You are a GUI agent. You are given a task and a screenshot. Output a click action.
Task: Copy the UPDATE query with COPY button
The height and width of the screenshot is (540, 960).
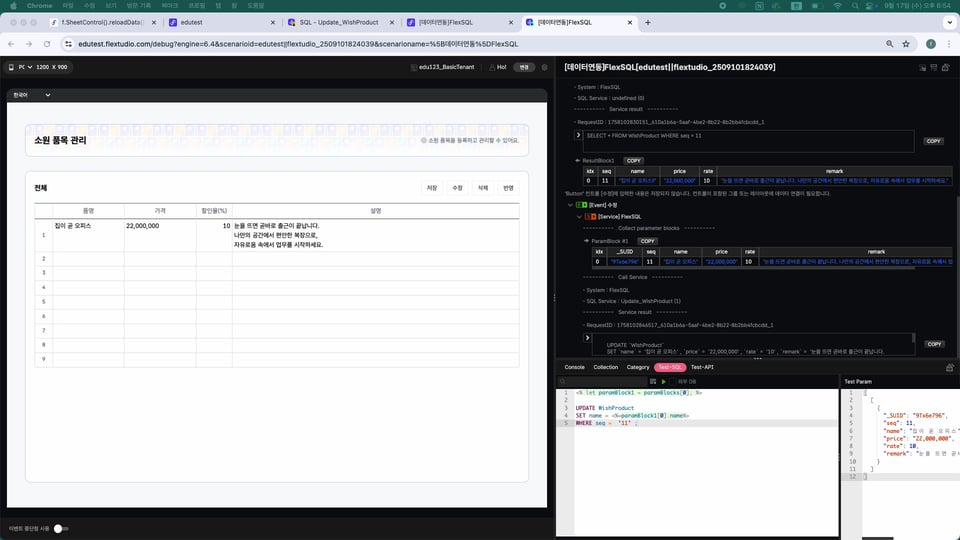(x=934, y=345)
